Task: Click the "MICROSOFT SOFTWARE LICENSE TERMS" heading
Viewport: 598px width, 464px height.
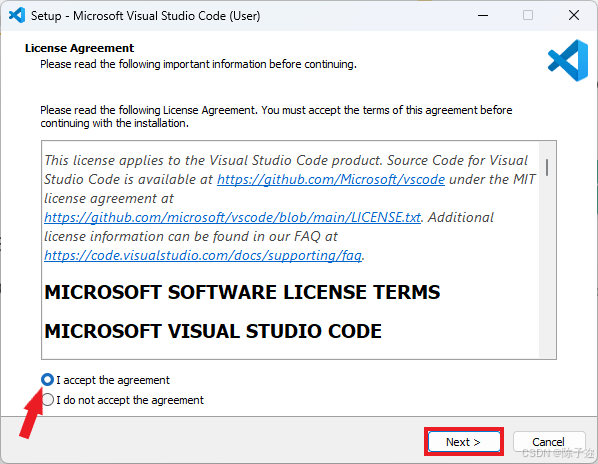Action: coord(242,292)
